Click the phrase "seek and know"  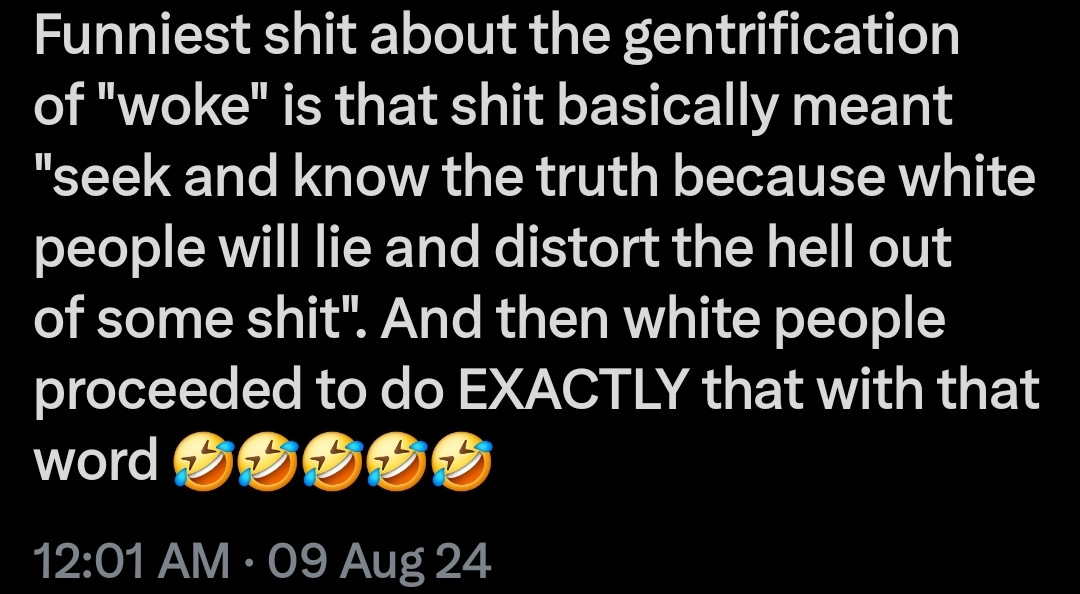pos(197,178)
